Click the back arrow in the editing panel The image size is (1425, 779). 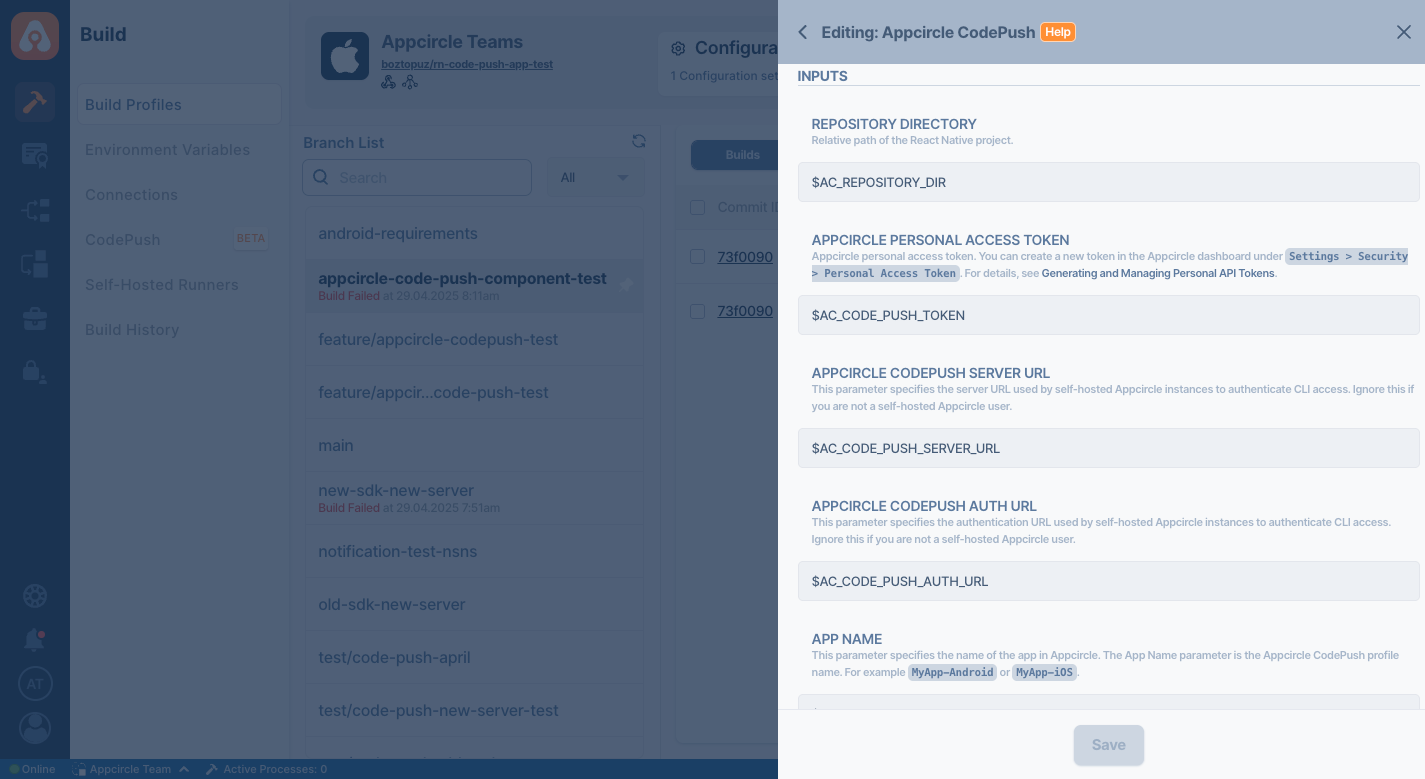(x=802, y=32)
